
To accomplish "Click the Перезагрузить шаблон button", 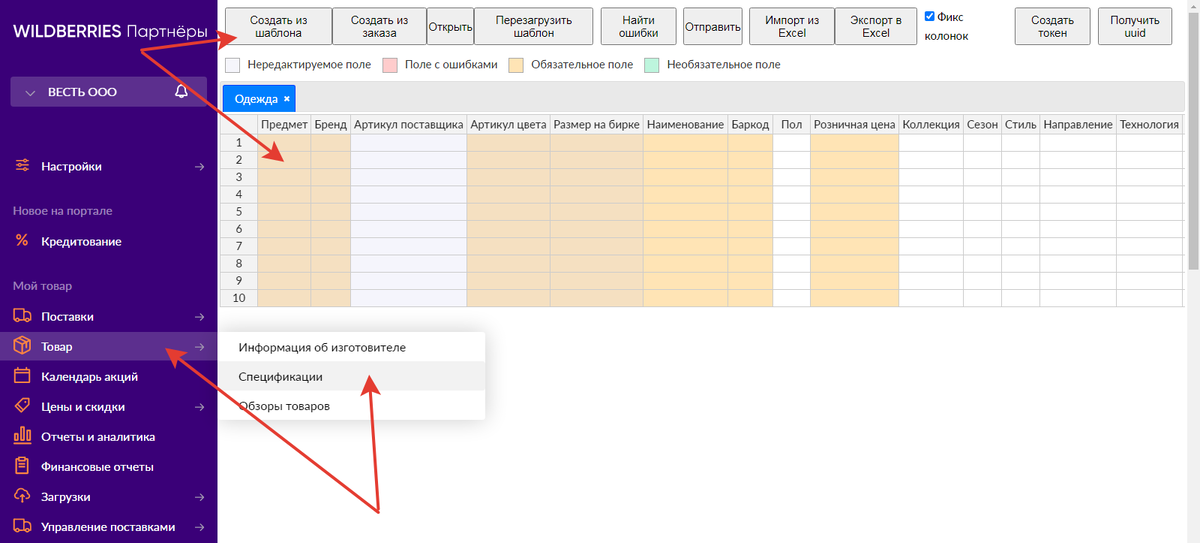I will pos(533,26).
